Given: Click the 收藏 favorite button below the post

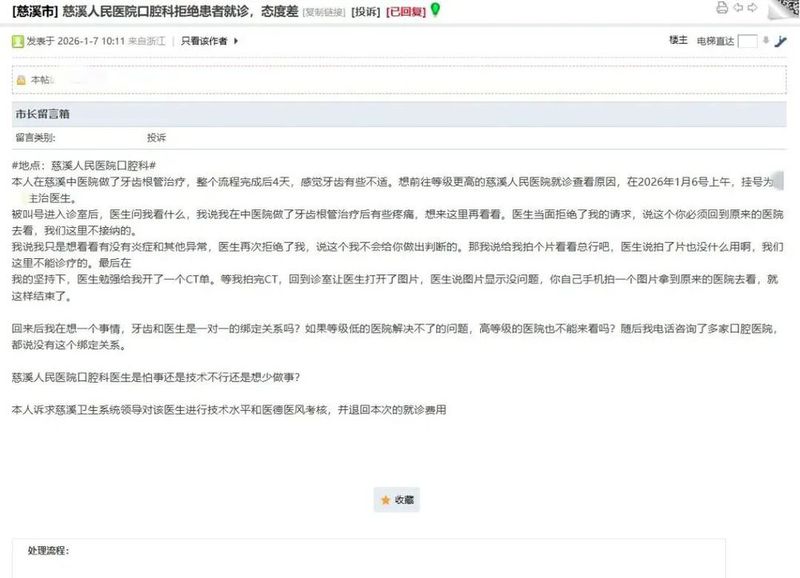Looking at the screenshot, I should pos(395,500).
